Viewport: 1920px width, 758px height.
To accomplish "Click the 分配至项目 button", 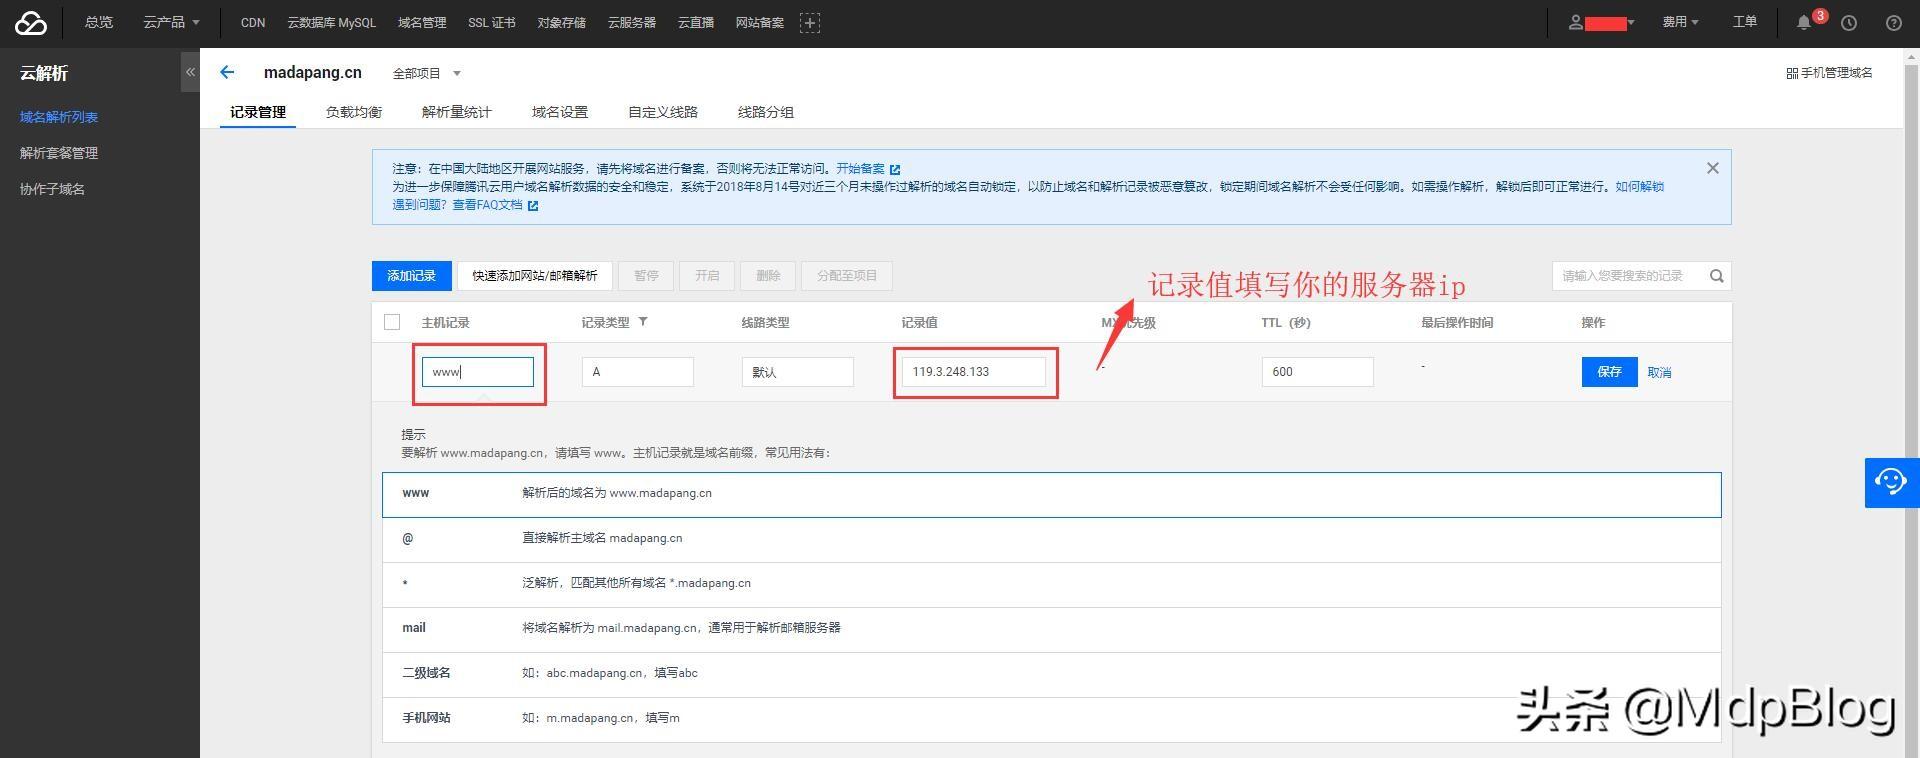I will [847, 276].
